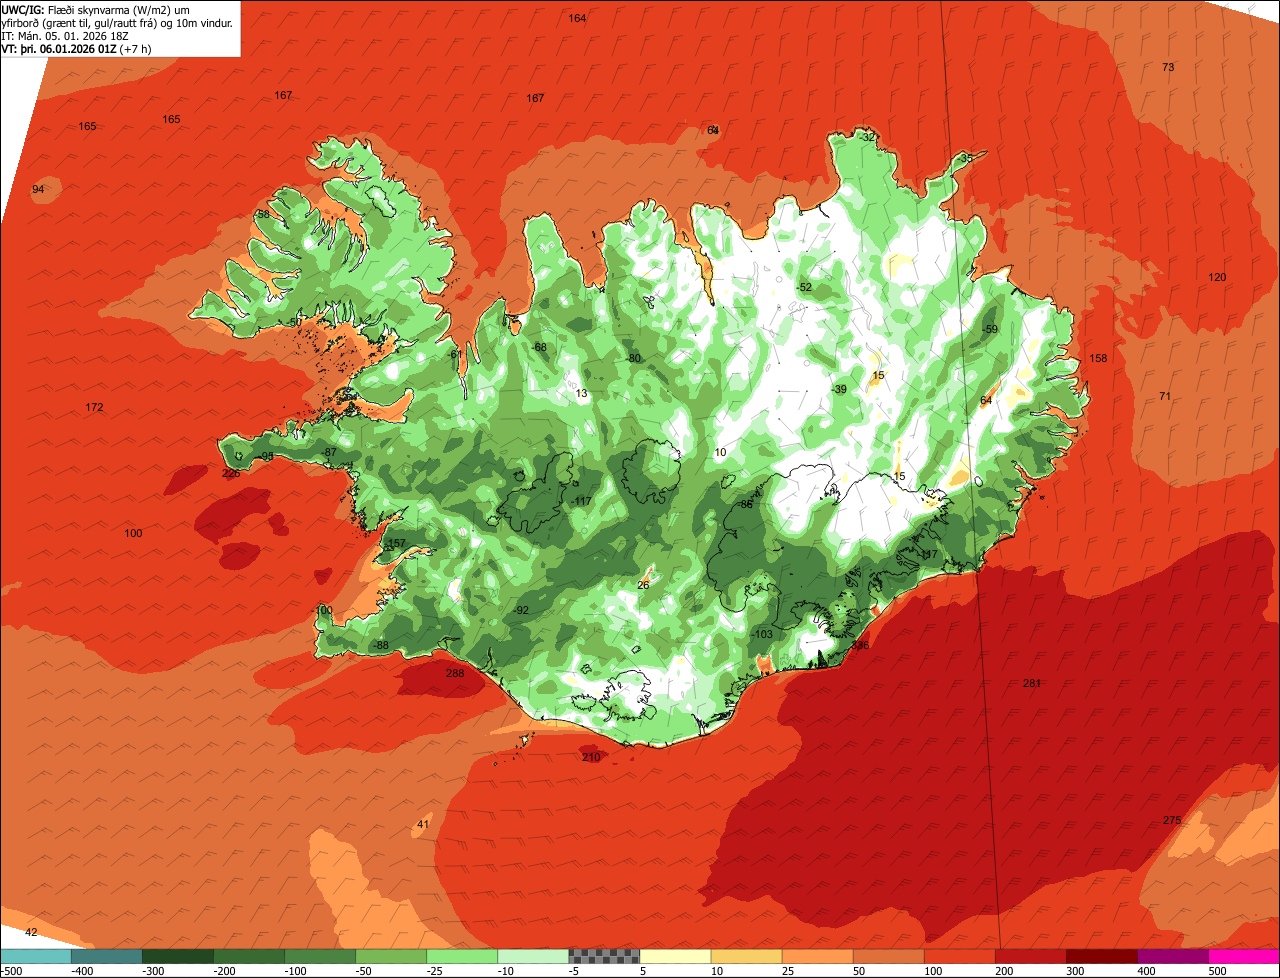Image resolution: width=1280 pixels, height=978 pixels.
Task: Click the 120 value on the map
Action: (x=1216, y=277)
